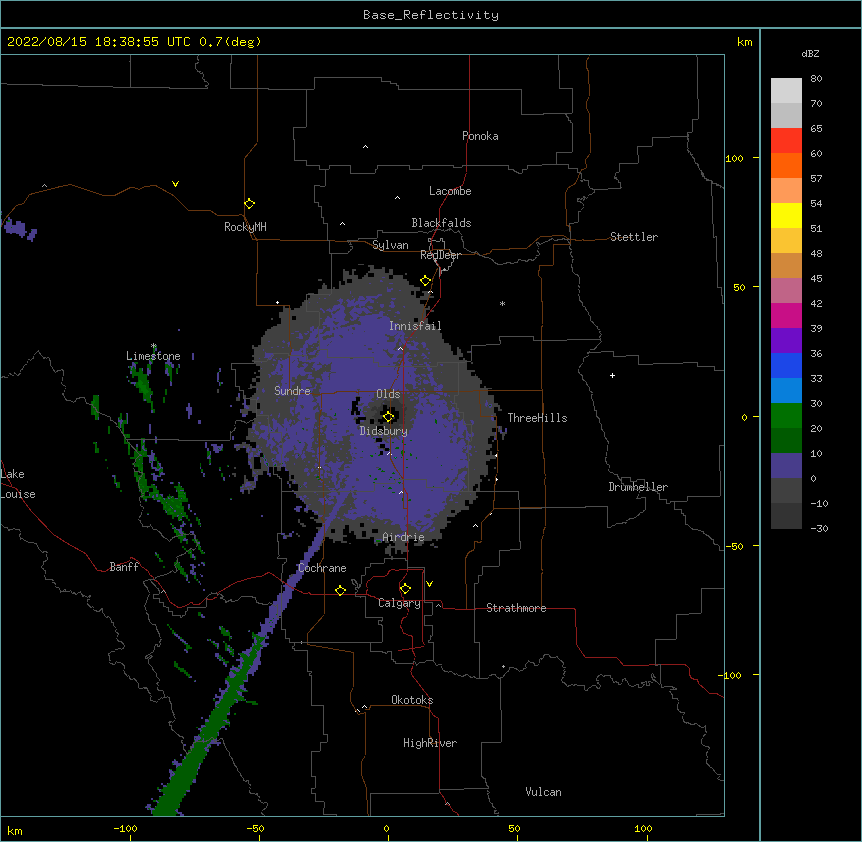Click the Sundre label

292,391
